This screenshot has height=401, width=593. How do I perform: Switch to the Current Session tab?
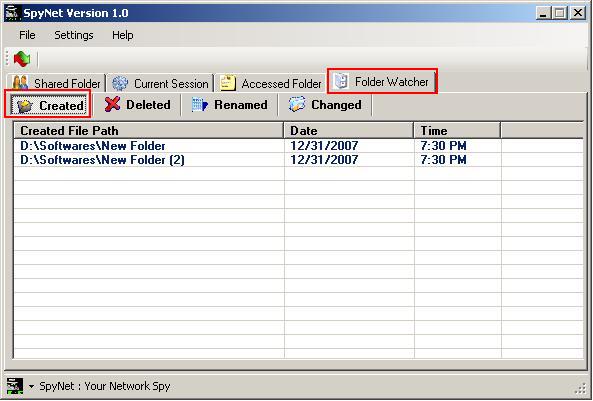pos(160,83)
